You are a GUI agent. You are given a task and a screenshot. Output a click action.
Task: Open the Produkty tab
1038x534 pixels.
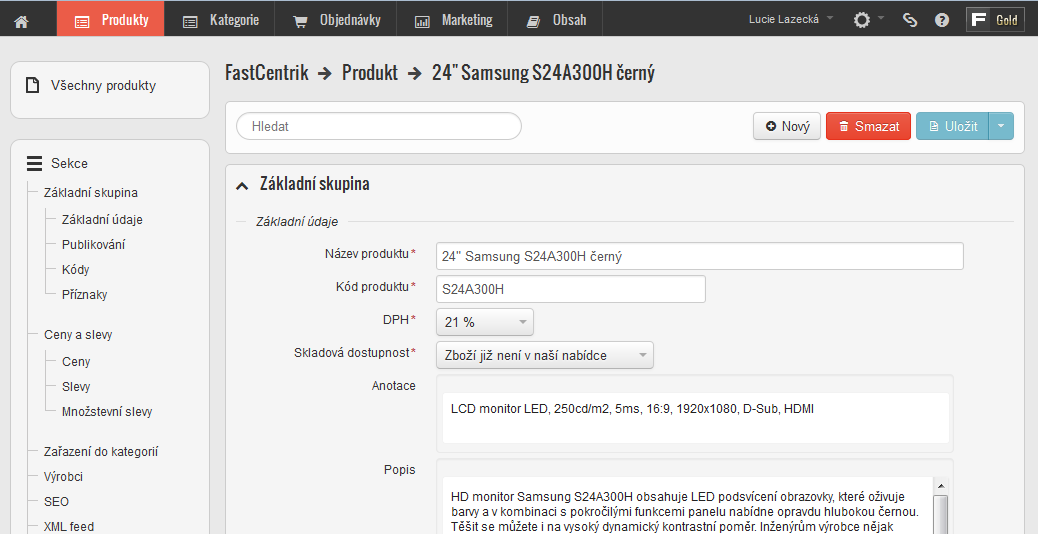(x=111, y=19)
